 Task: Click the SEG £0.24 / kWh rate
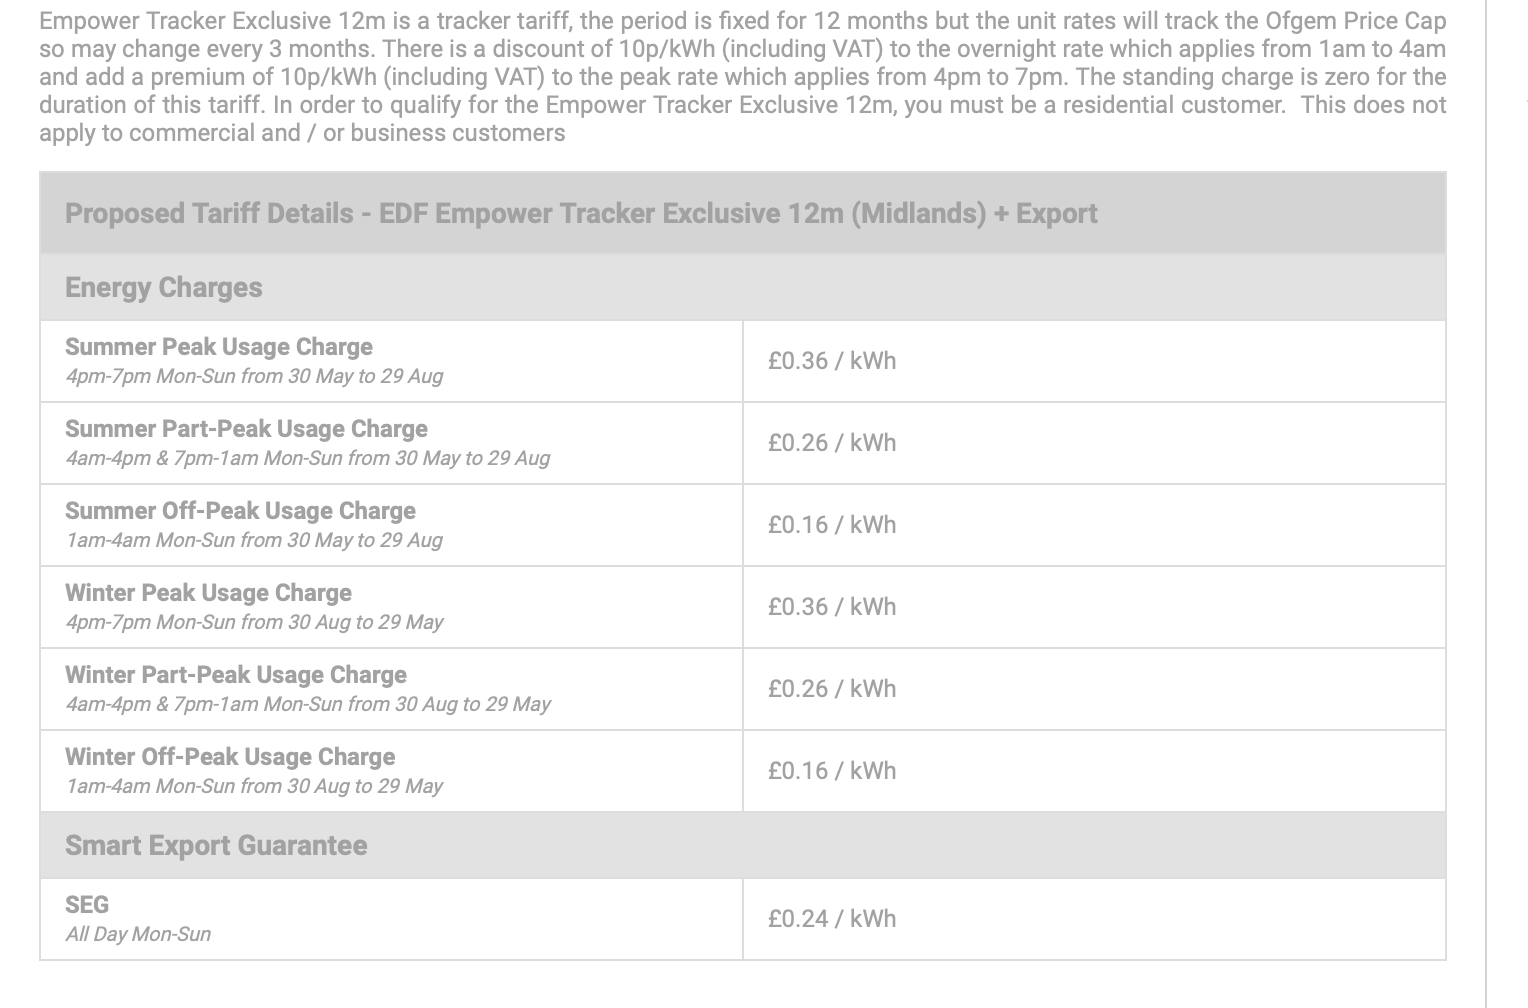pos(832,919)
